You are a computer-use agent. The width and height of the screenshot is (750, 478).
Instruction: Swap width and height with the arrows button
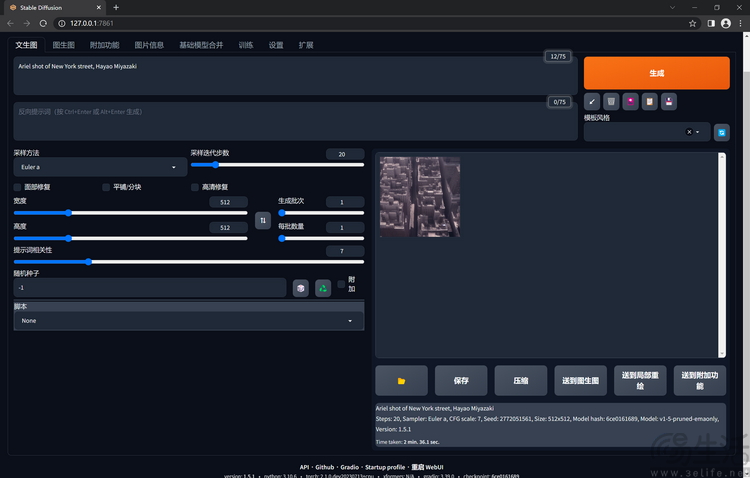point(263,220)
